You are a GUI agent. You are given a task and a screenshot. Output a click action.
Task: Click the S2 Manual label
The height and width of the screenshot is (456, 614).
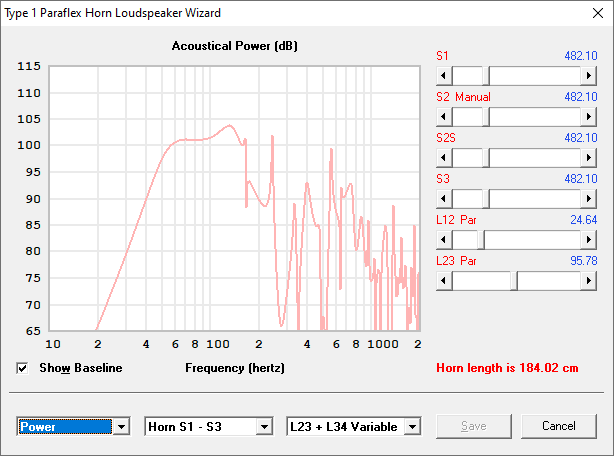coord(464,97)
